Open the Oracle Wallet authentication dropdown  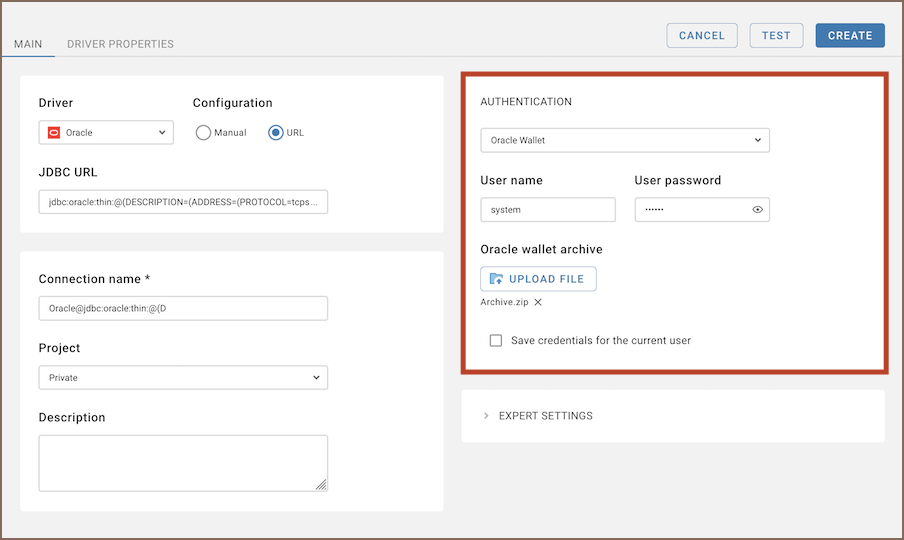[x=624, y=140]
